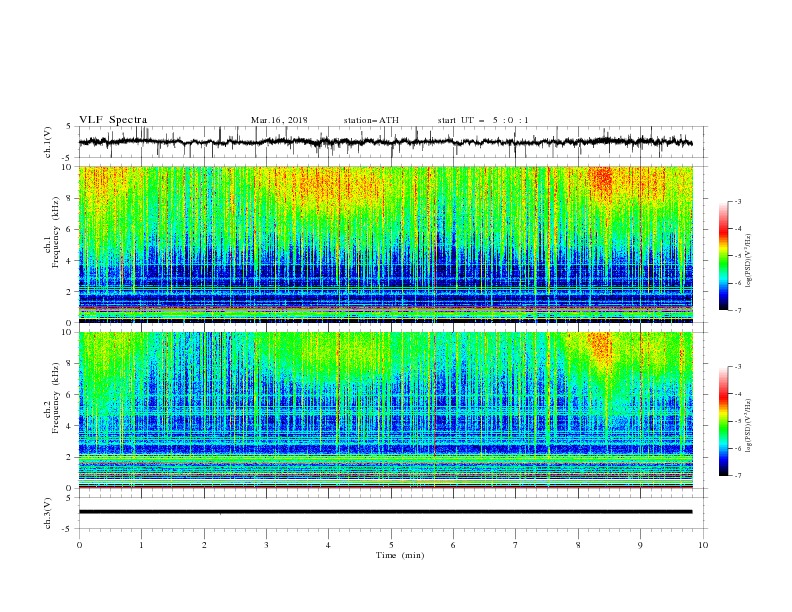Screen dimensions: 792x612
Task: Click the time axis tick label "8"
Action: [x=578, y=545]
